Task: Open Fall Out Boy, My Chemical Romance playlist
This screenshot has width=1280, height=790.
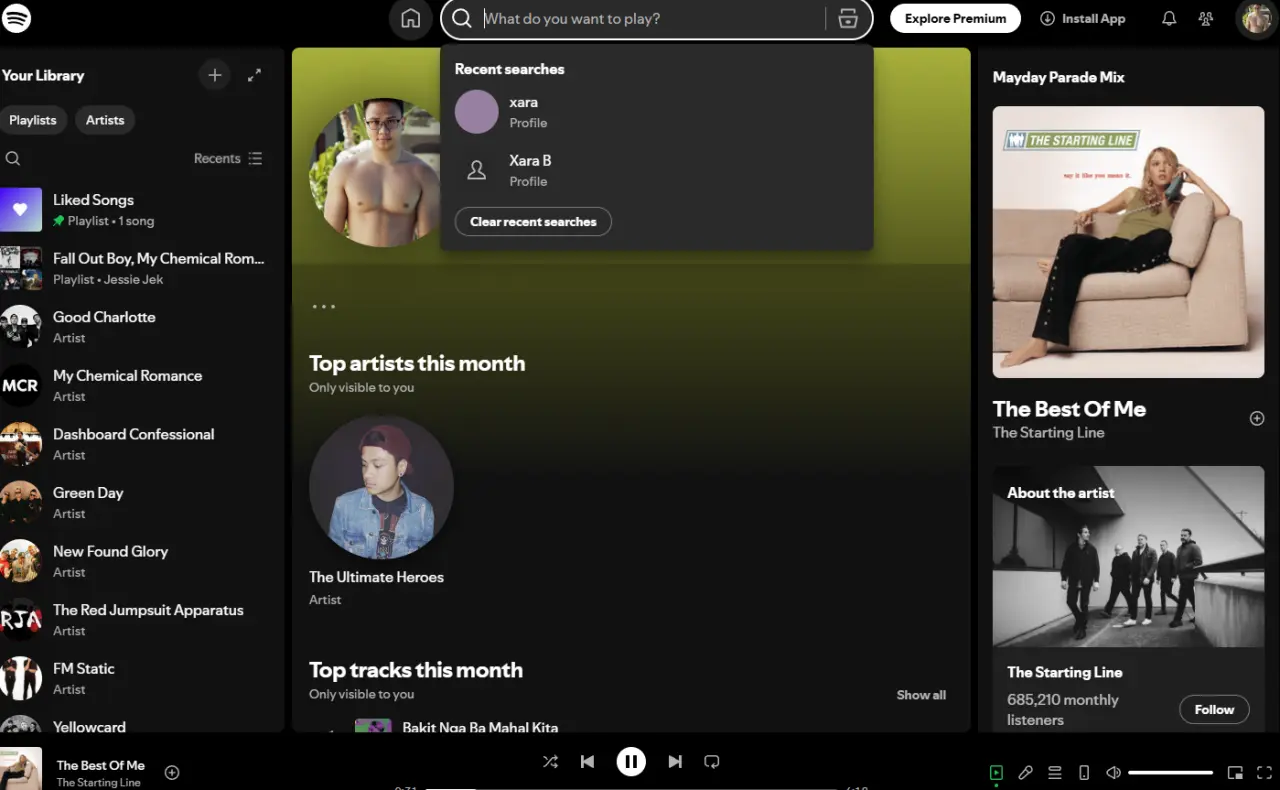Action: 140,268
